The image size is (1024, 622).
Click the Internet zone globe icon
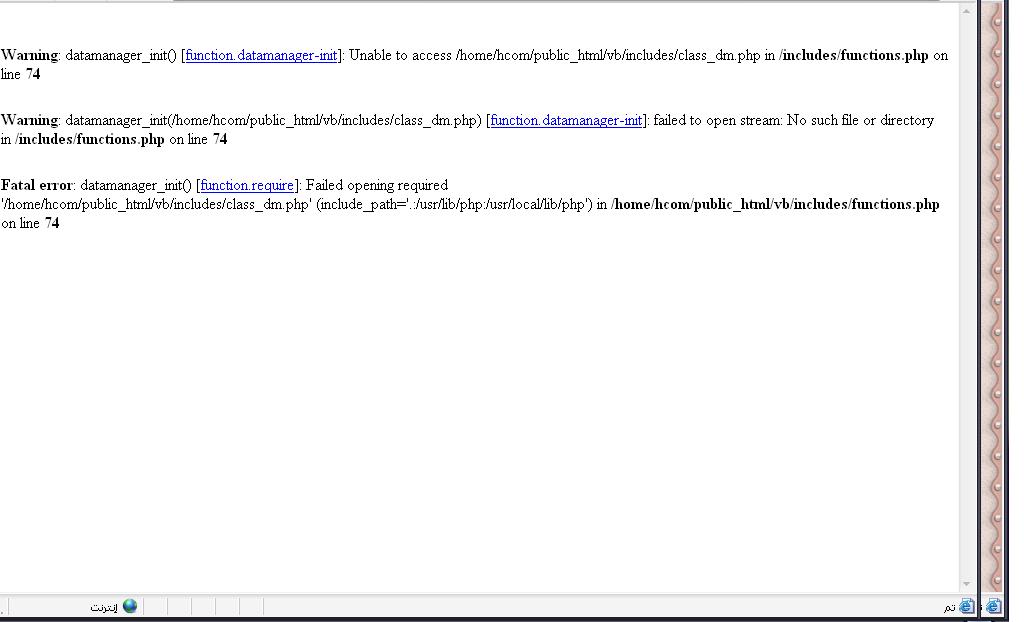coord(129,606)
